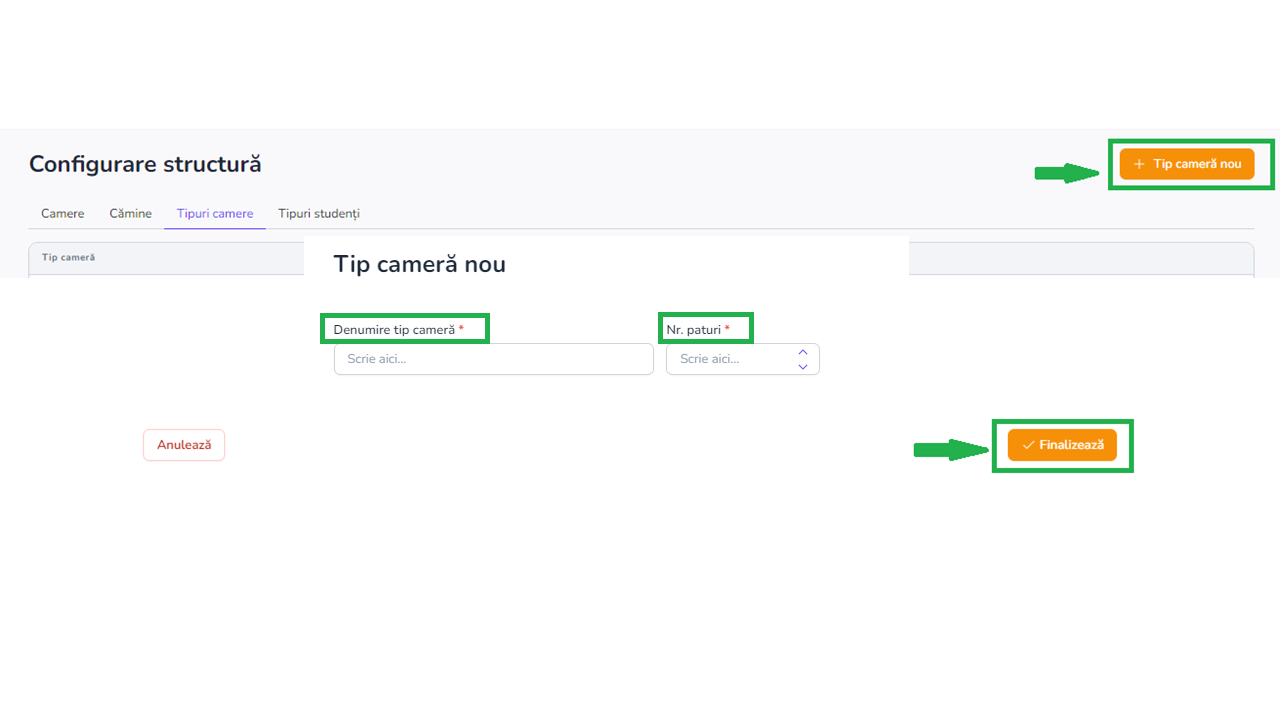Screen dimensions: 1280x720
Task: Click the Configurare structură page heading
Action: tap(145, 164)
